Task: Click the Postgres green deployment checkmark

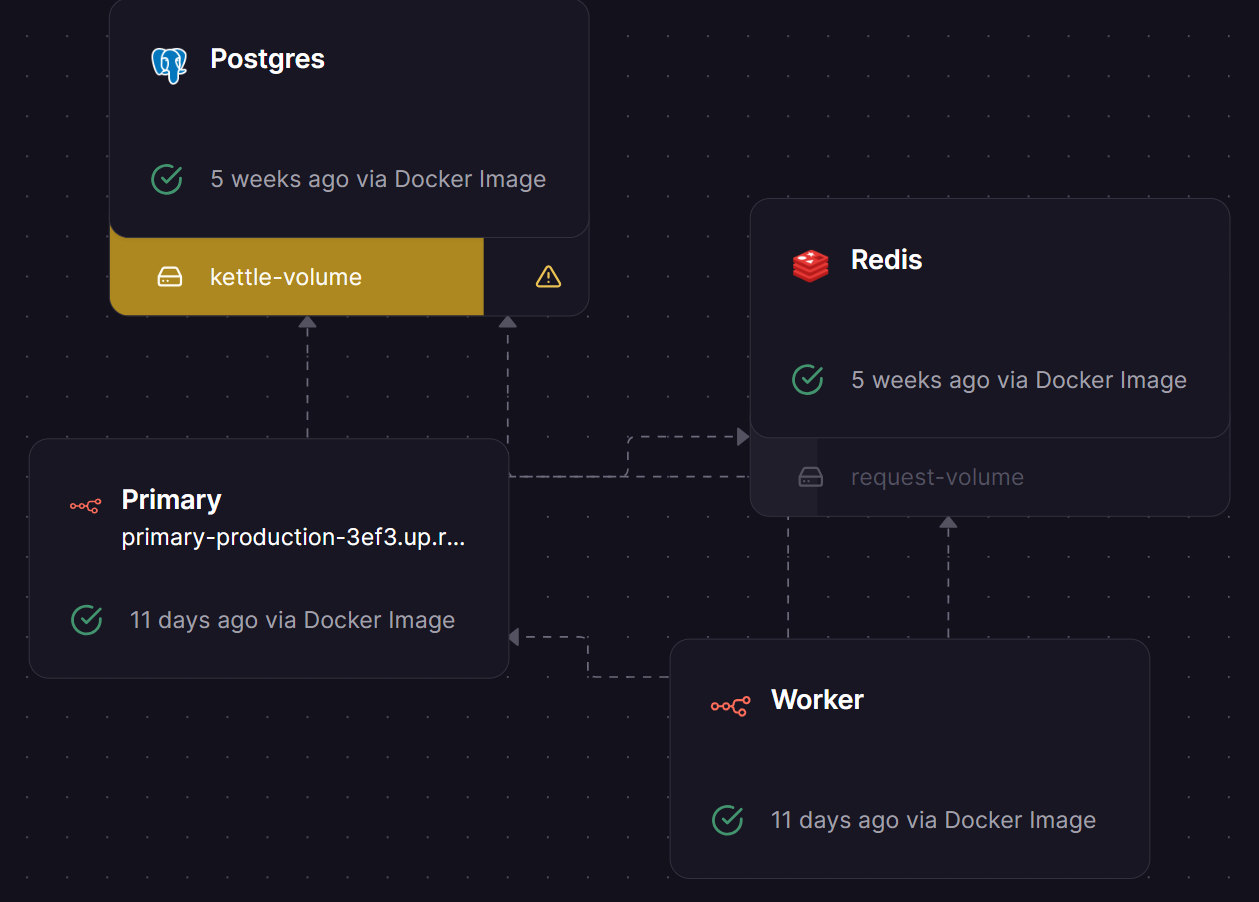Action: pyautogui.click(x=167, y=180)
